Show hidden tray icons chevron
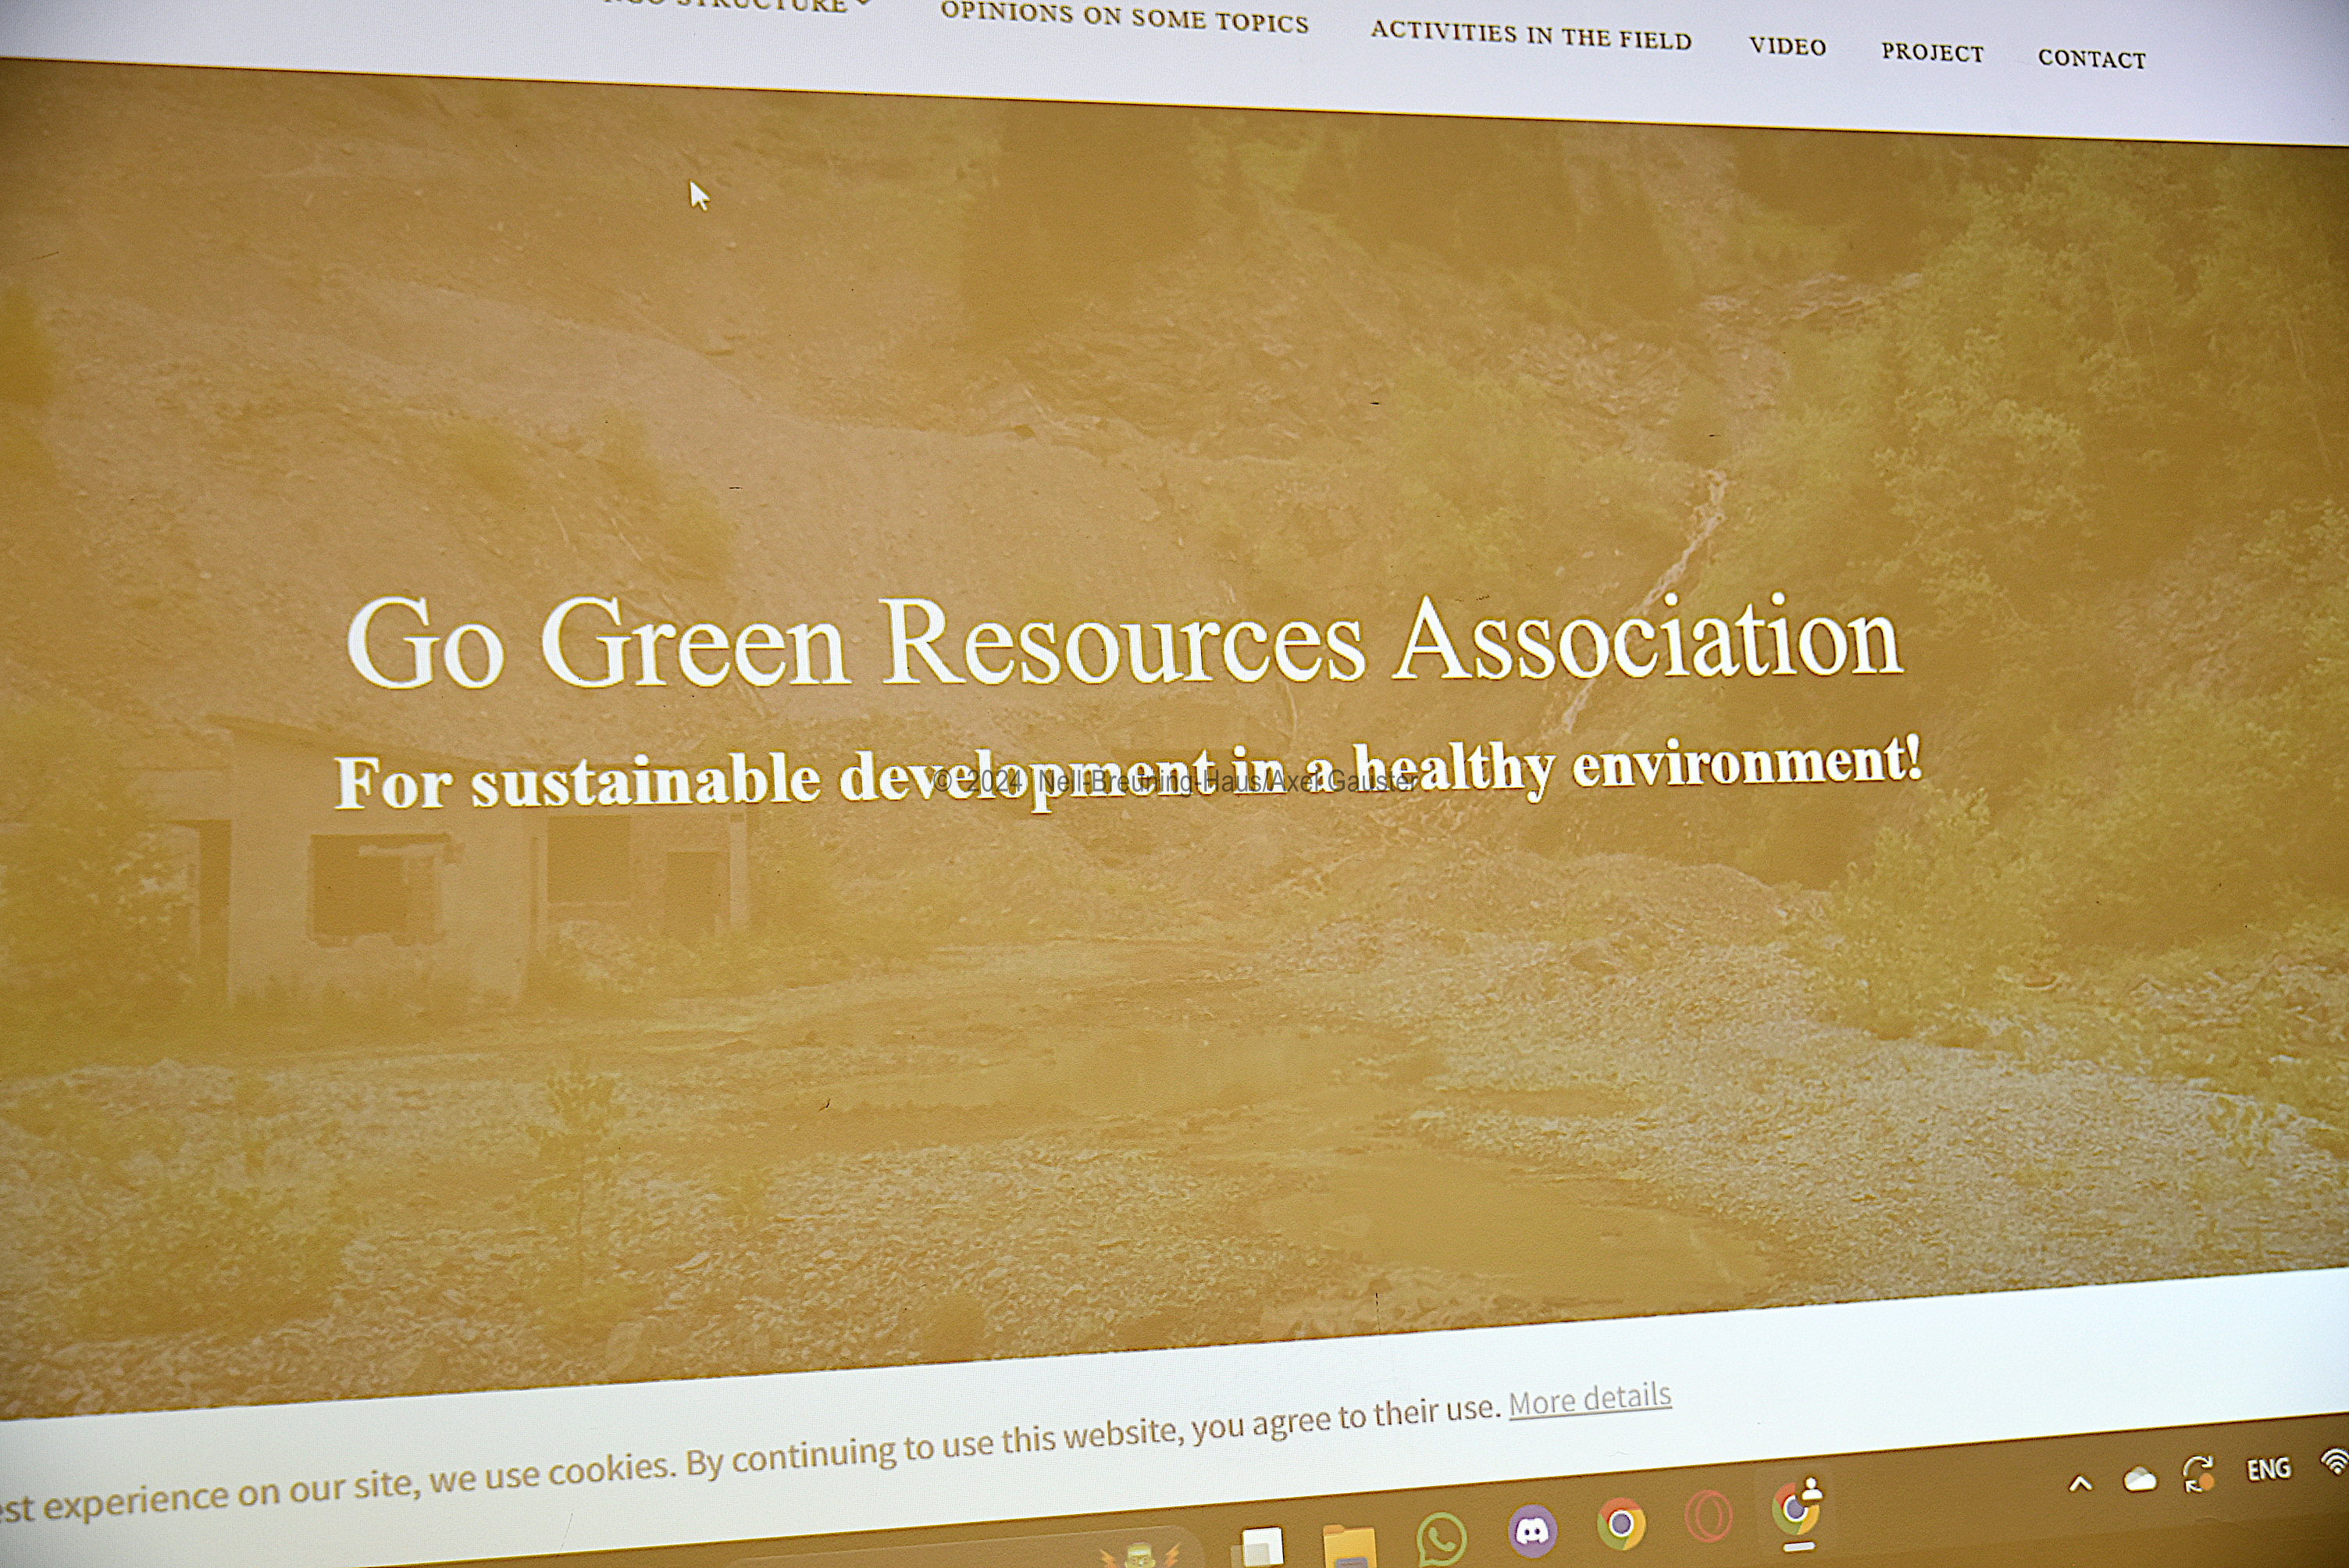The width and height of the screenshot is (2349, 1568). click(x=2080, y=1484)
